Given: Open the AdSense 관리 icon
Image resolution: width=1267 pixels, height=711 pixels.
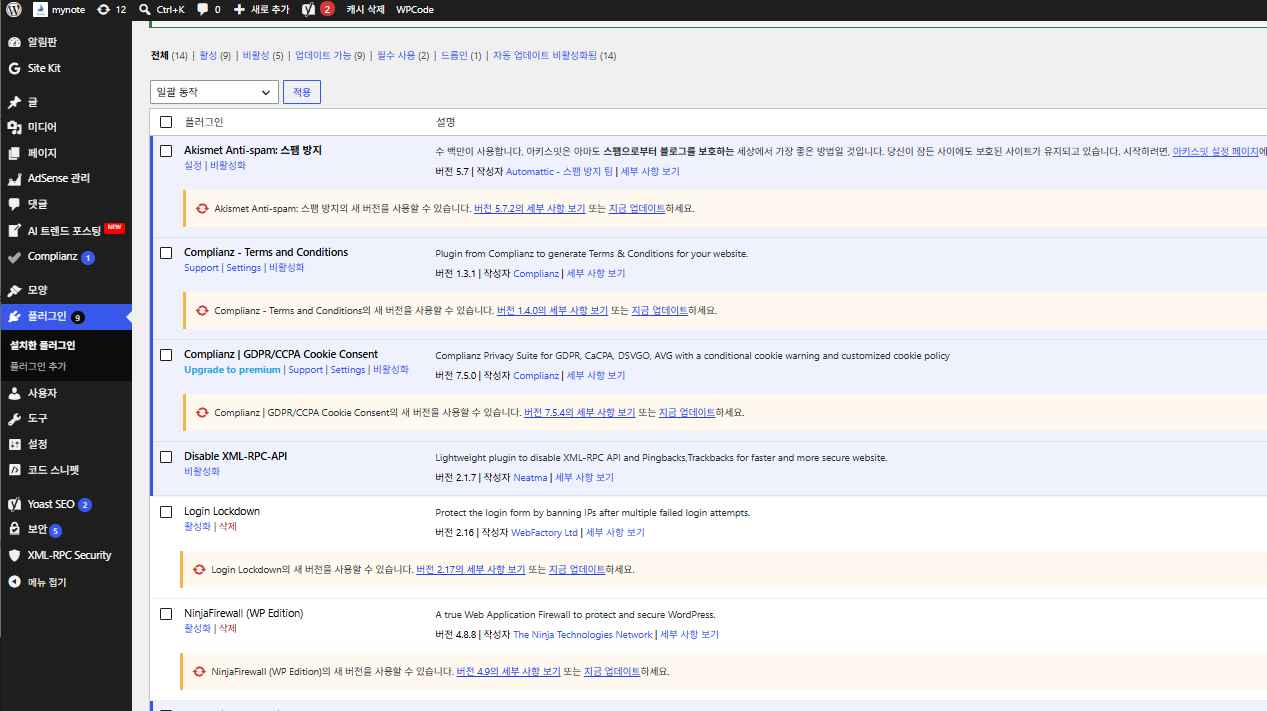Looking at the screenshot, I should point(14,178).
